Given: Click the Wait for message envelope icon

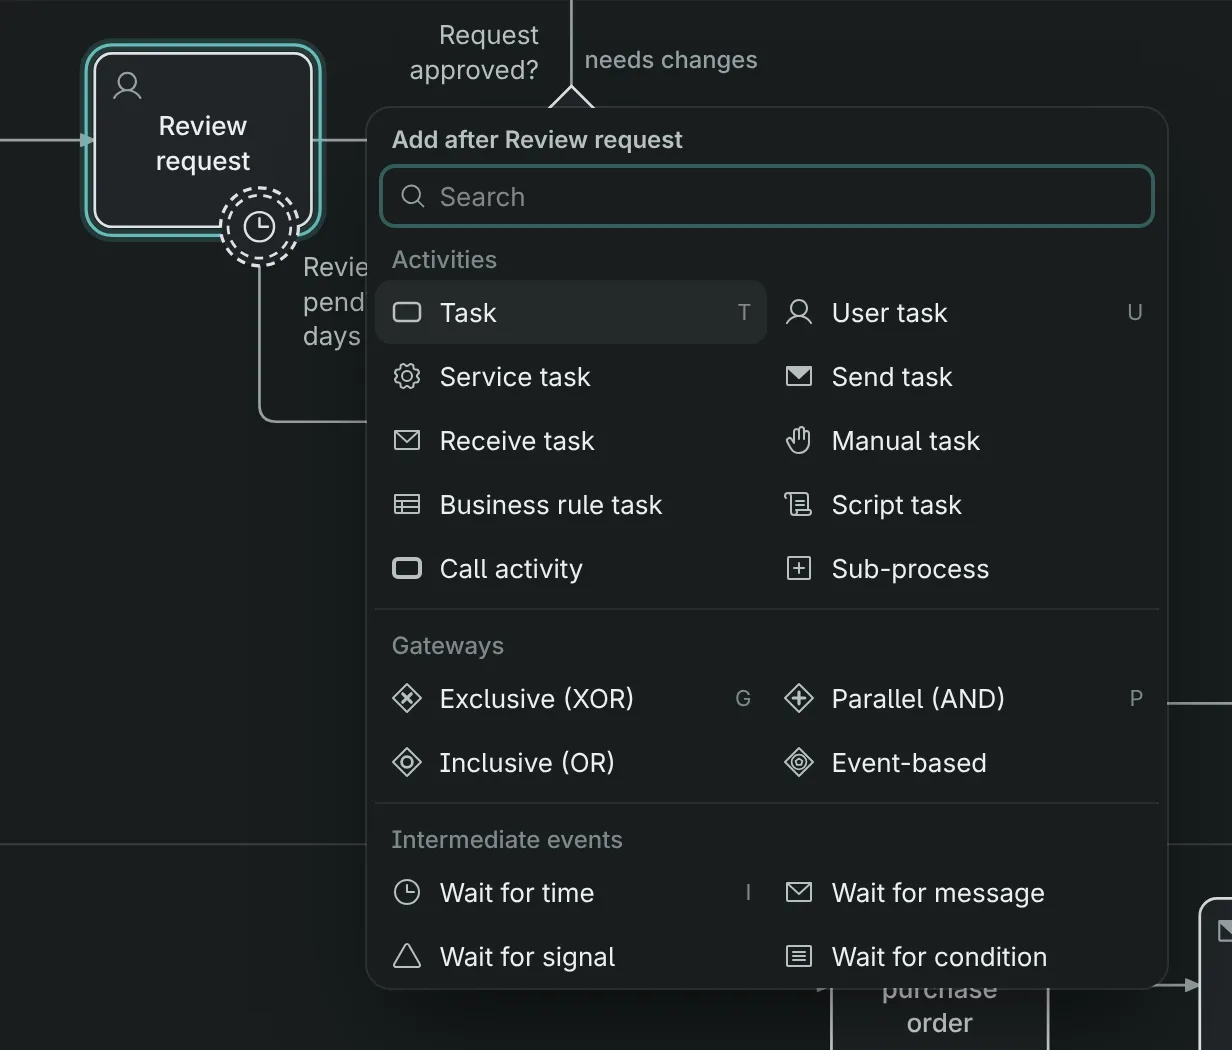Looking at the screenshot, I should click(799, 892).
